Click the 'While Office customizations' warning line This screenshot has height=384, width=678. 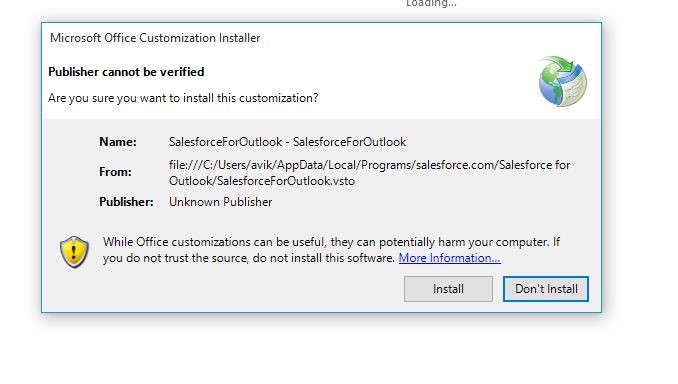pyautogui.click(x=331, y=242)
